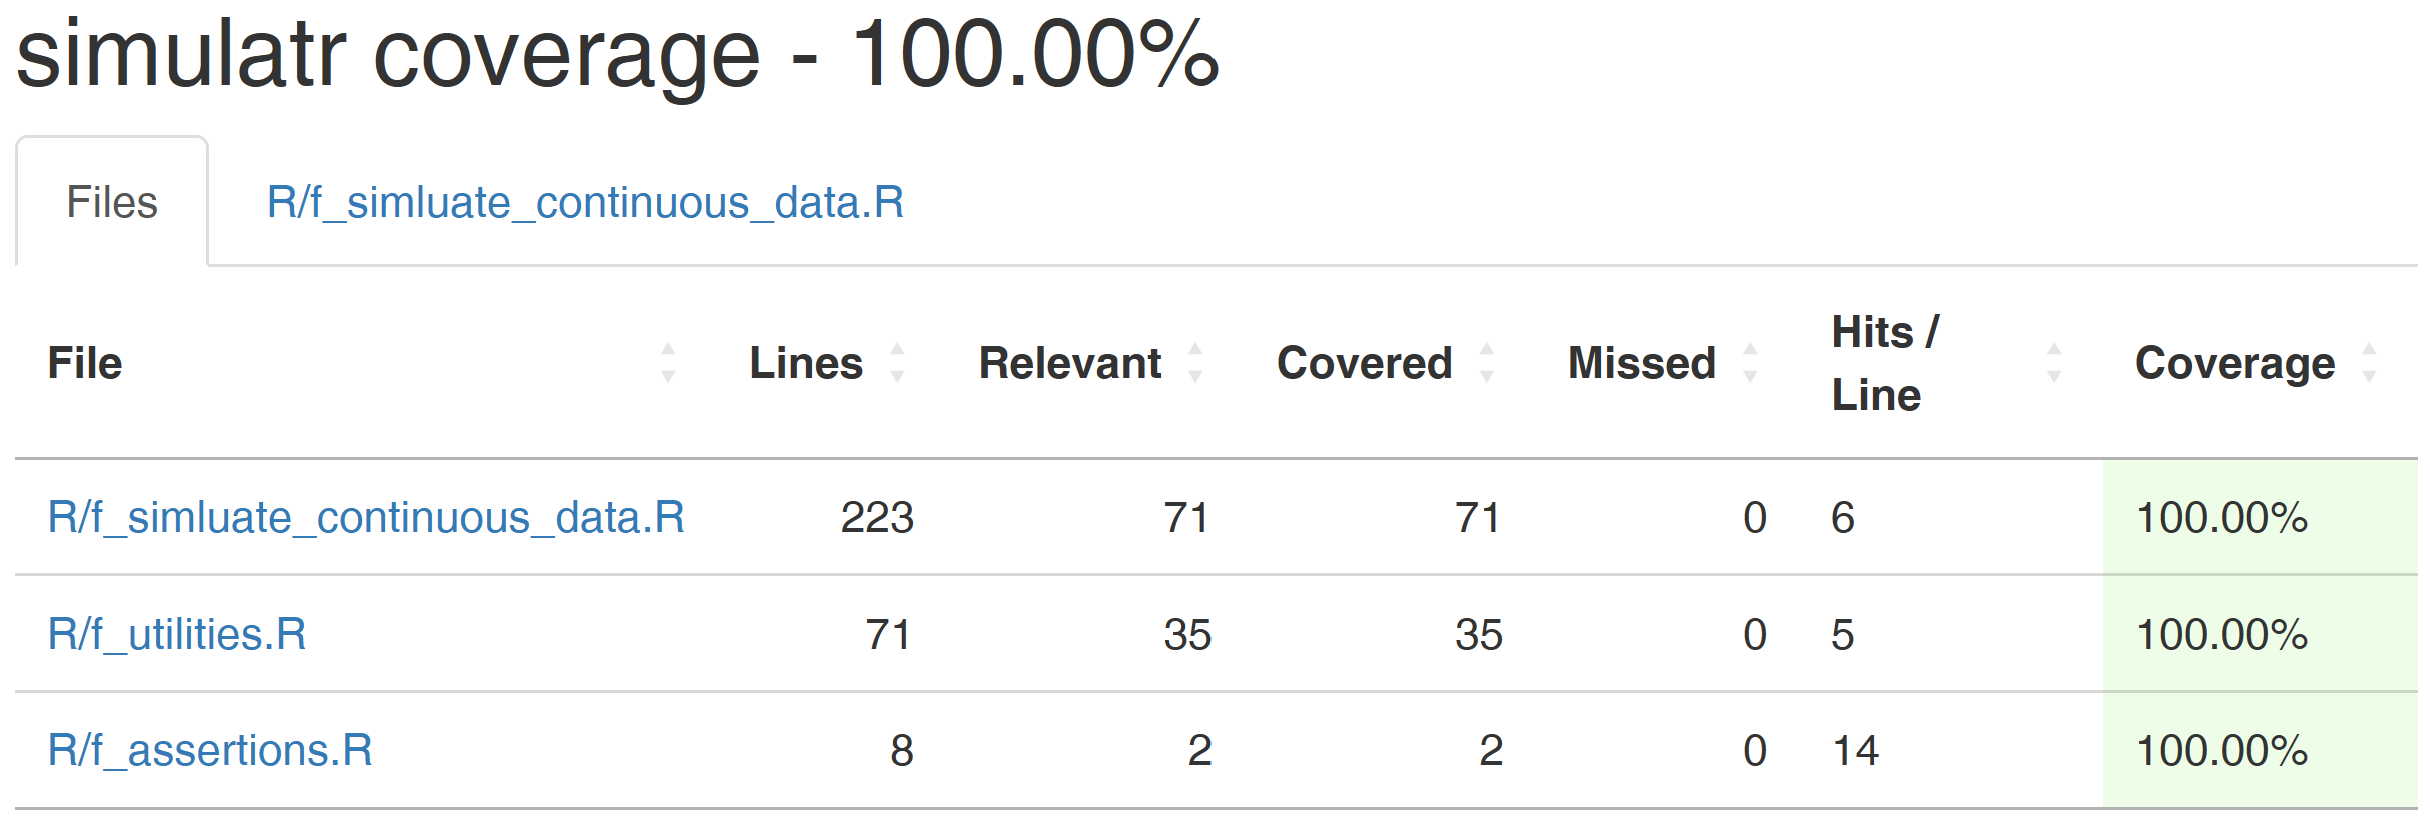The width and height of the screenshot is (2430, 822).
Task: Open the R/f_utilities.R file link
Action: [177, 634]
